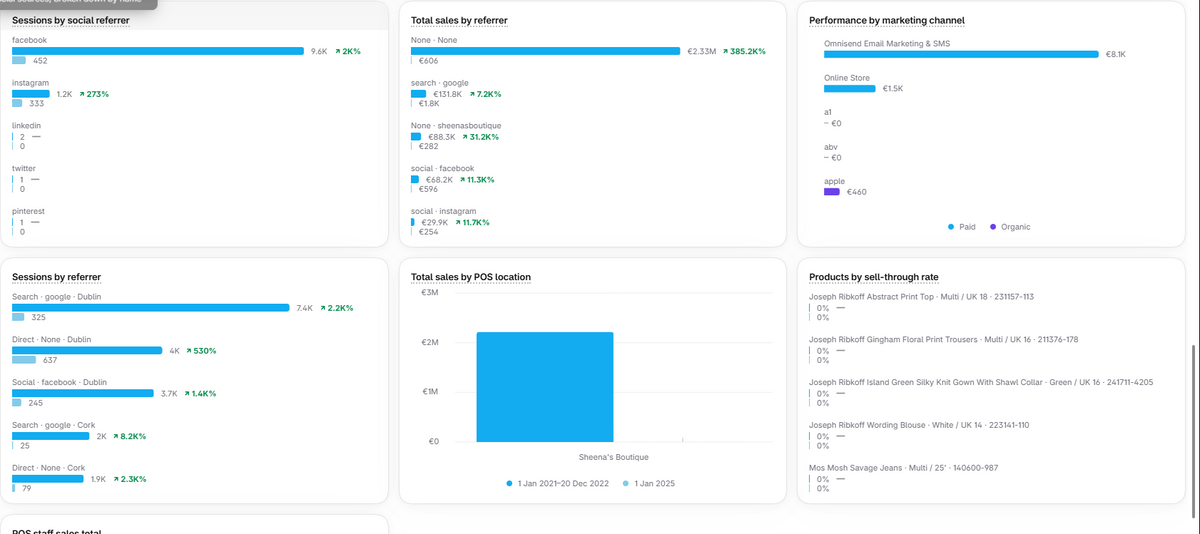Click the 637 comparison value under Direct Dublin
The image size is (1200, 534).
click(50, 361)
